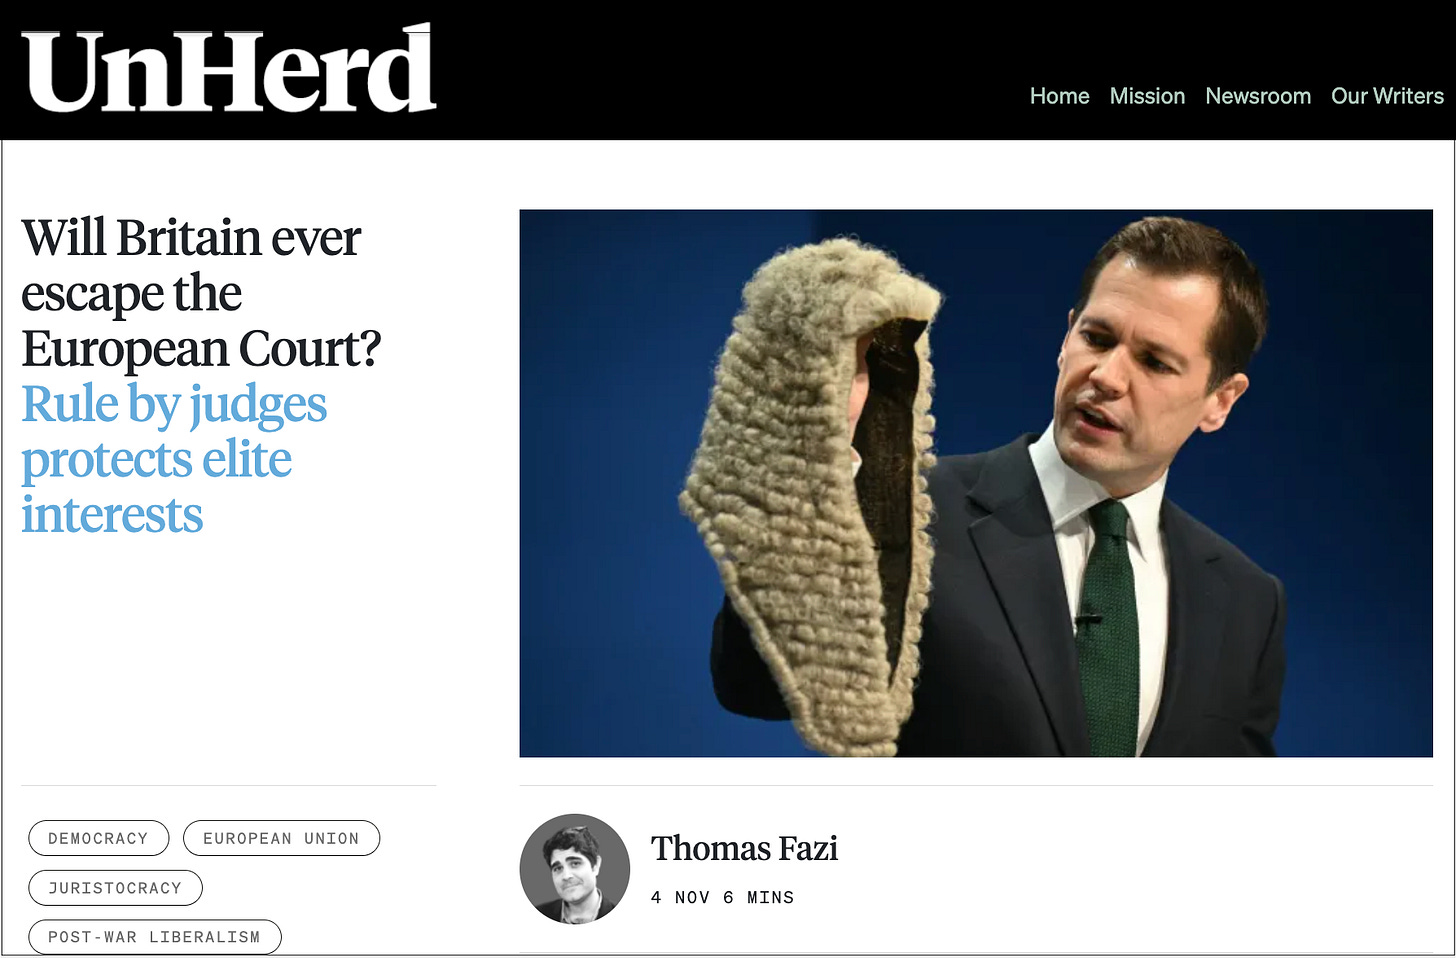Click the '6 MINS' reading time
1456x958 pixels.
[758, 898]
